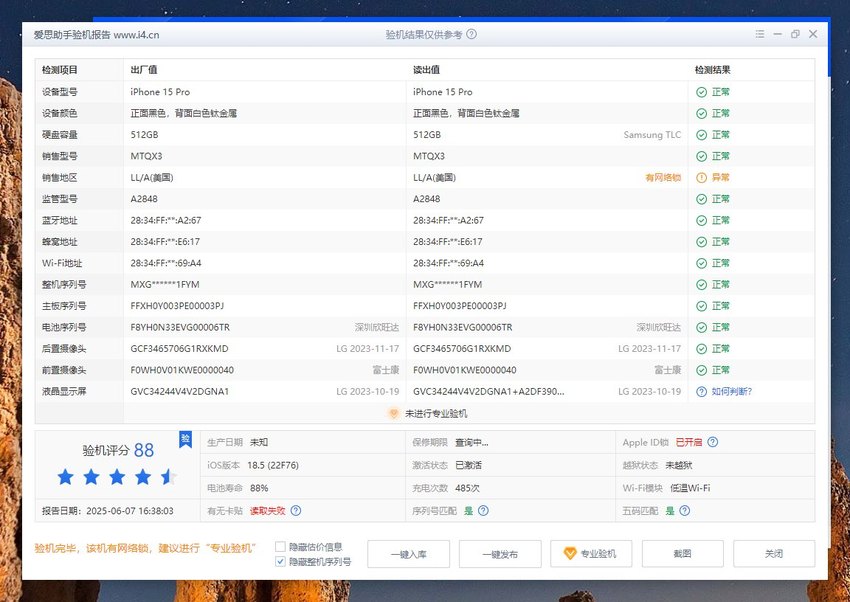Open the help icon next to Apple ID锁
Image resolution: width=850 pixels, height=602 pixels.
coord(713,442)
